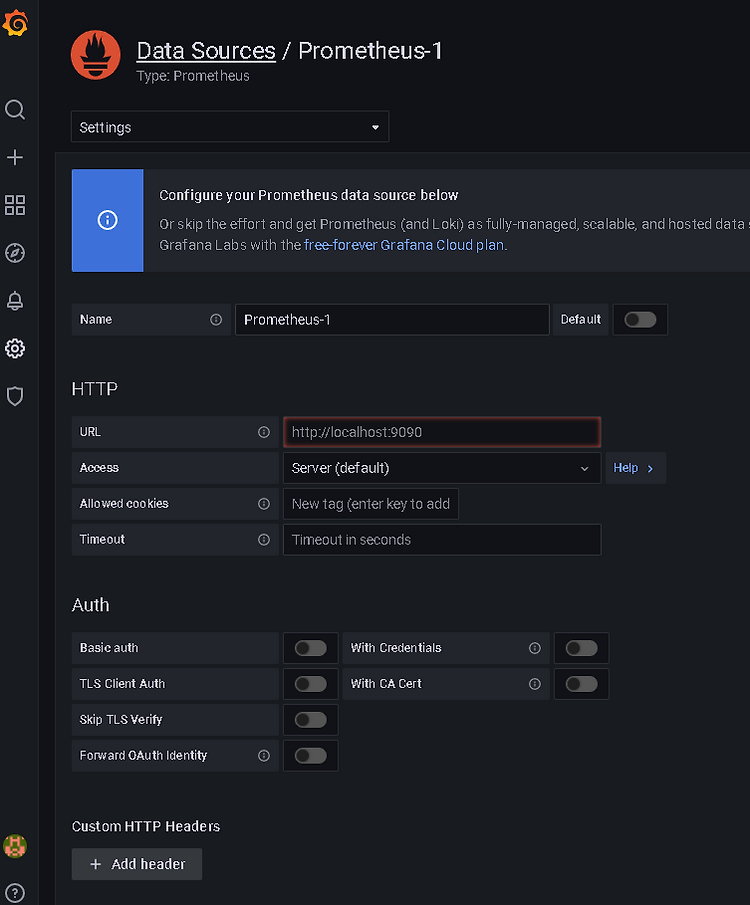Image resolution: width=750 pixels, height=905 pixels.
Task: Go back to Data Sources list link
Action: pos(206,51)
